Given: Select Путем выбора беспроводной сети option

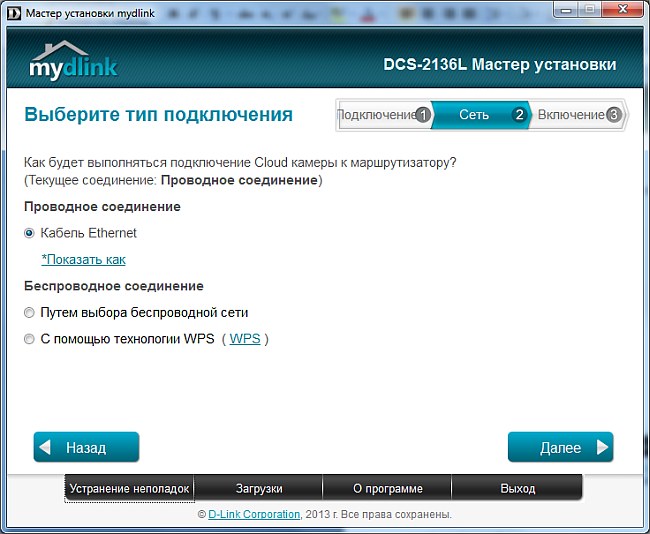Looking at the screenshot, I should click(x=29, y=313).
